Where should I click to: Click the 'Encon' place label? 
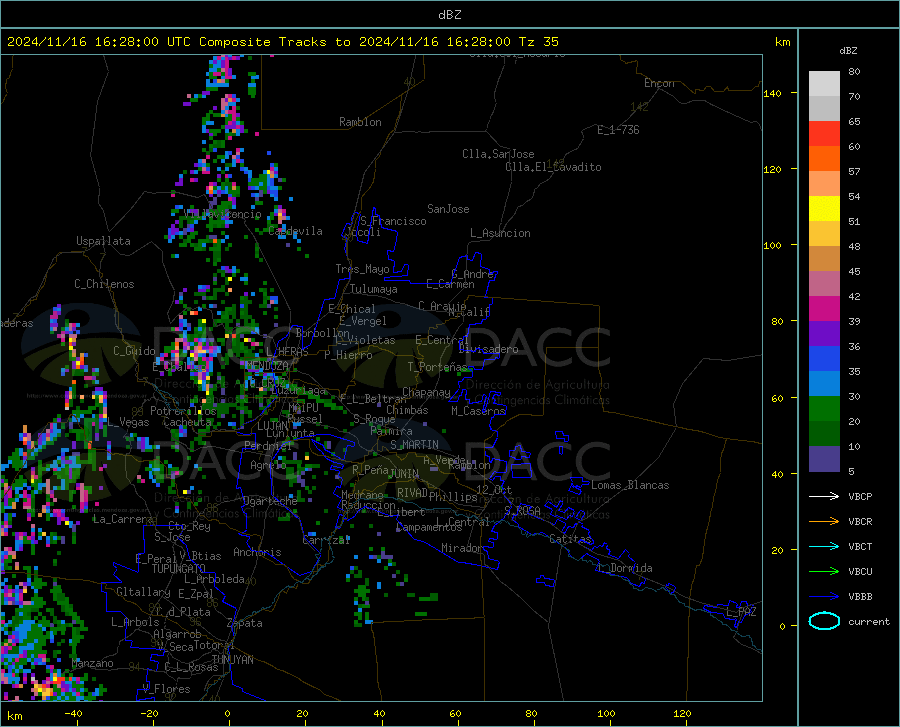(x=659, y=83)
